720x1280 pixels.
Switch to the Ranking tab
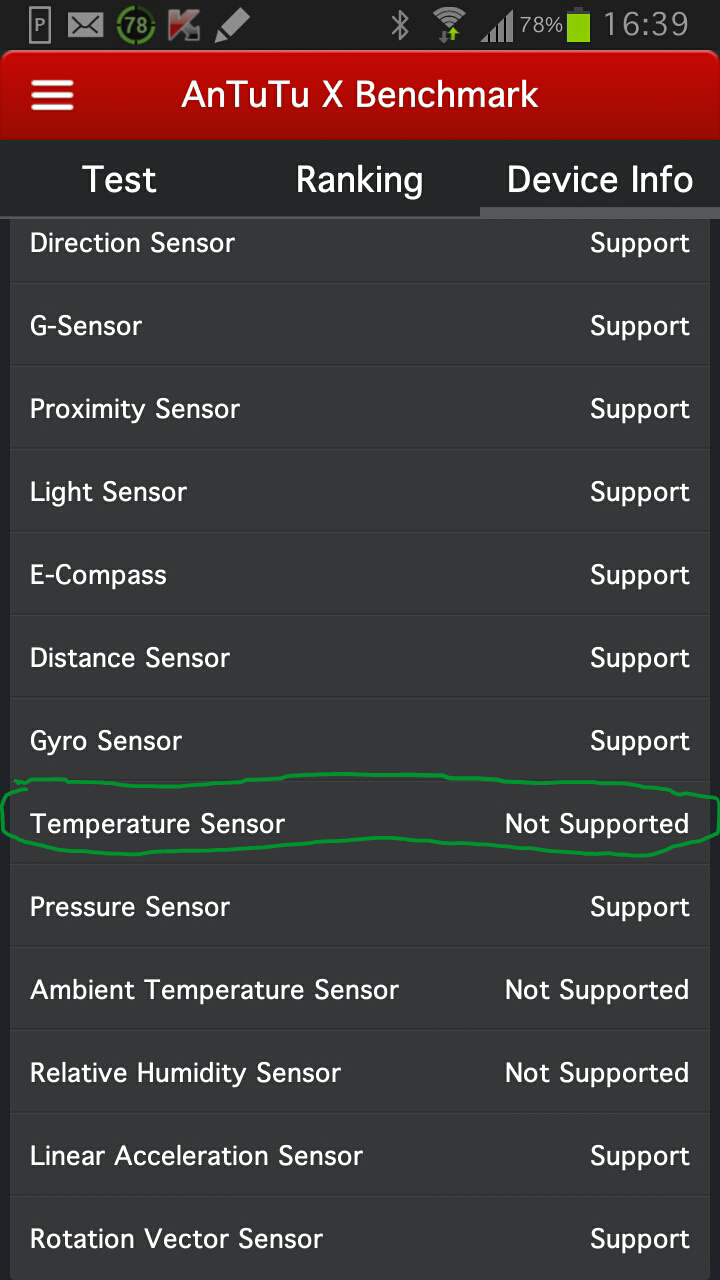pos(360,180)
